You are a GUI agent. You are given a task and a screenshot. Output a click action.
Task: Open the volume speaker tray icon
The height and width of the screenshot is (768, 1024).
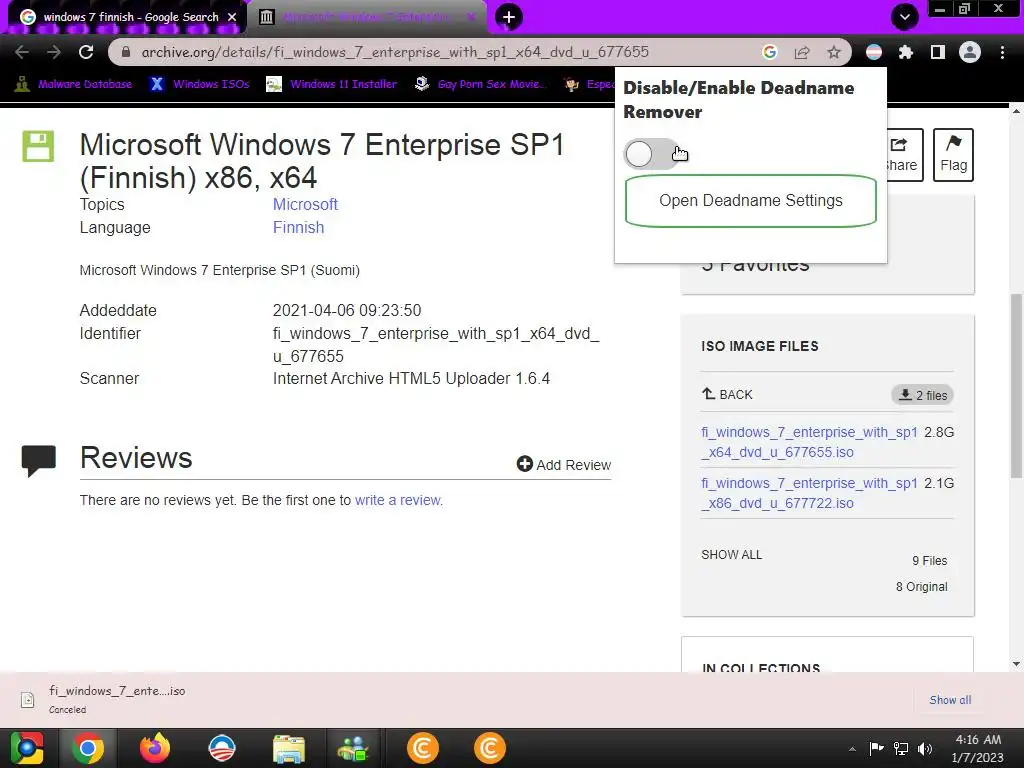point(925,749)
